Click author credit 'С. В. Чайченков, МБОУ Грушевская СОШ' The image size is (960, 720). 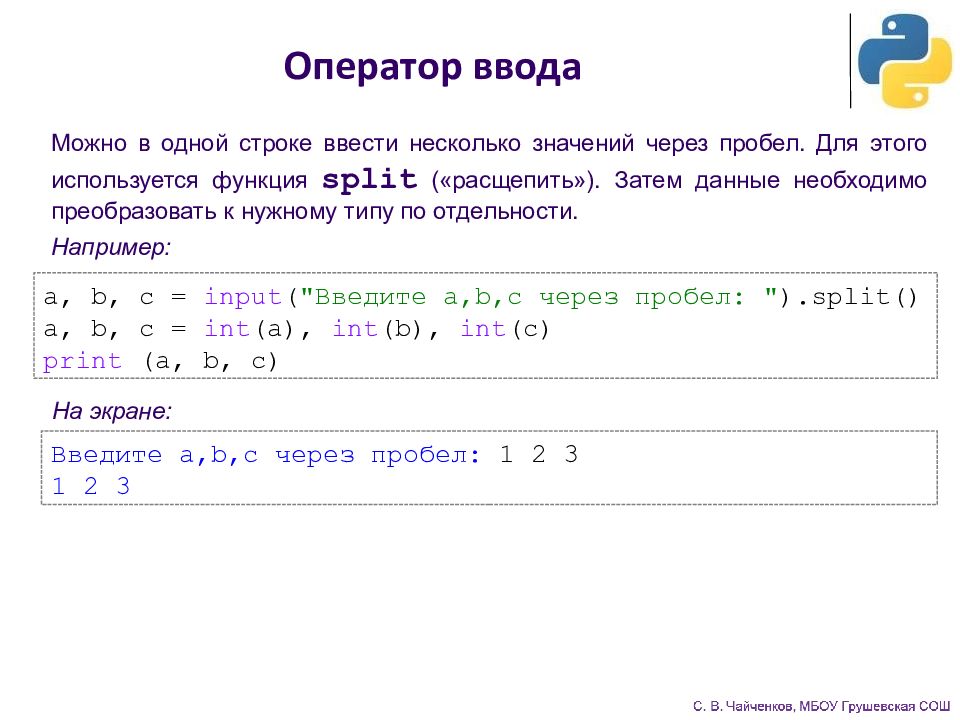point(821,707)
